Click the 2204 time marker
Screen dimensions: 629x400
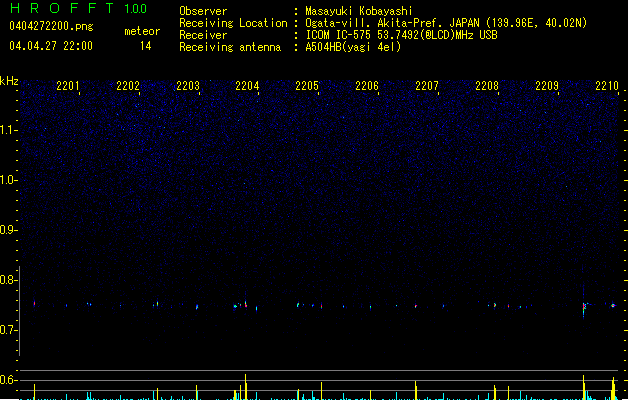247,86
